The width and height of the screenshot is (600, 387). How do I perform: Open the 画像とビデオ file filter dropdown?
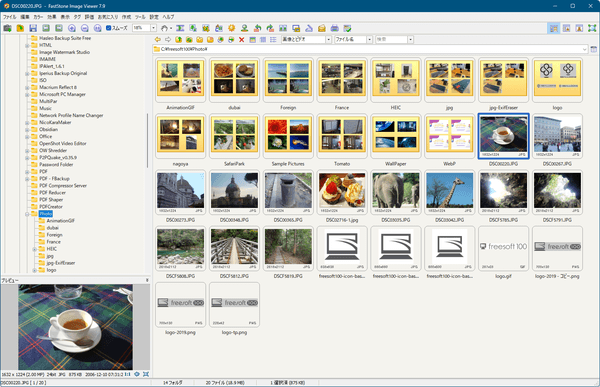328,39
